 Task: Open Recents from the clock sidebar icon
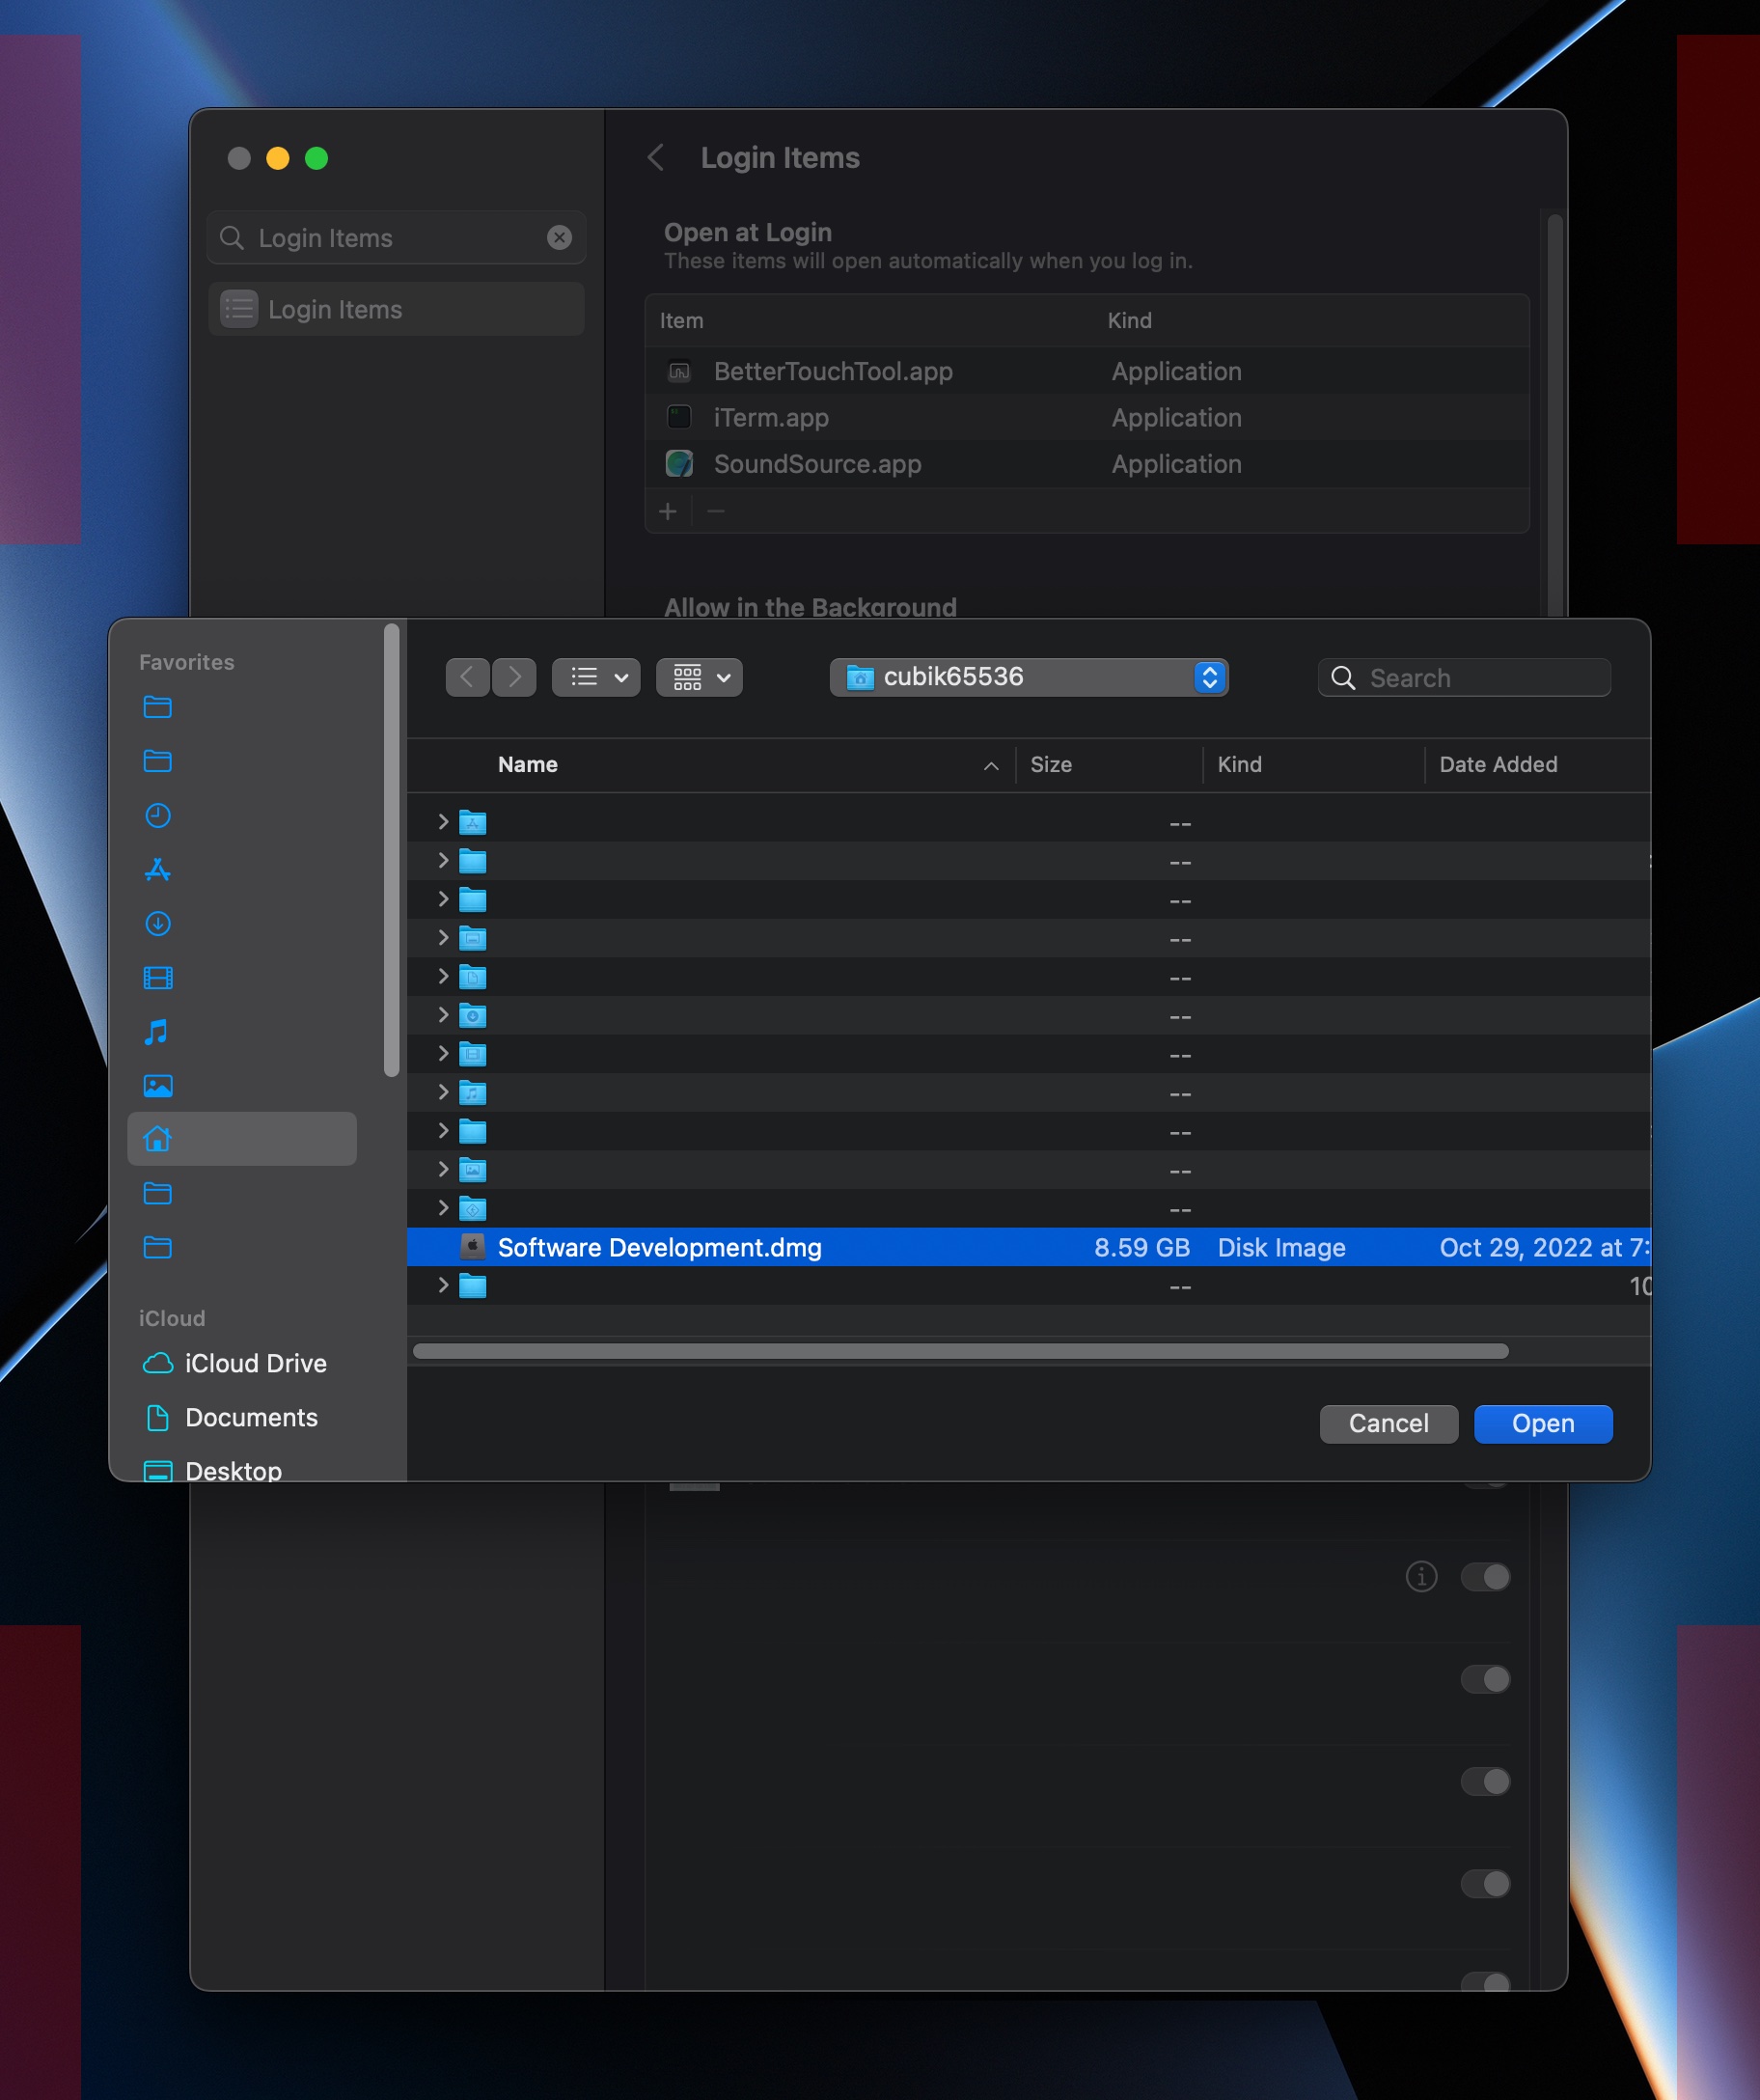click(x=158, y=815)
